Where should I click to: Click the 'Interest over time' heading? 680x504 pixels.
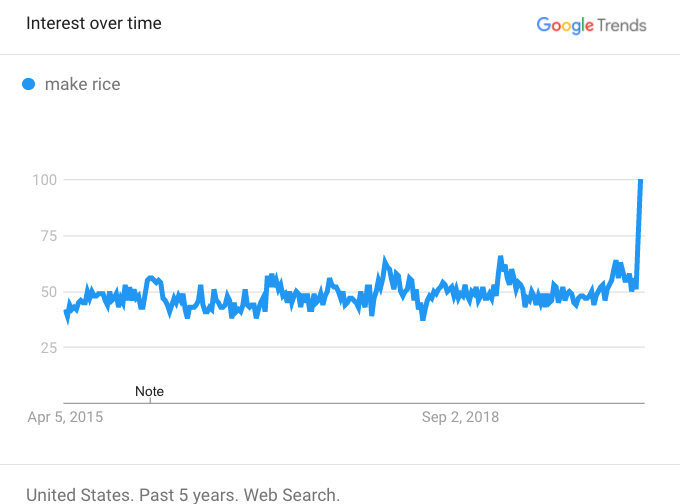94,23
